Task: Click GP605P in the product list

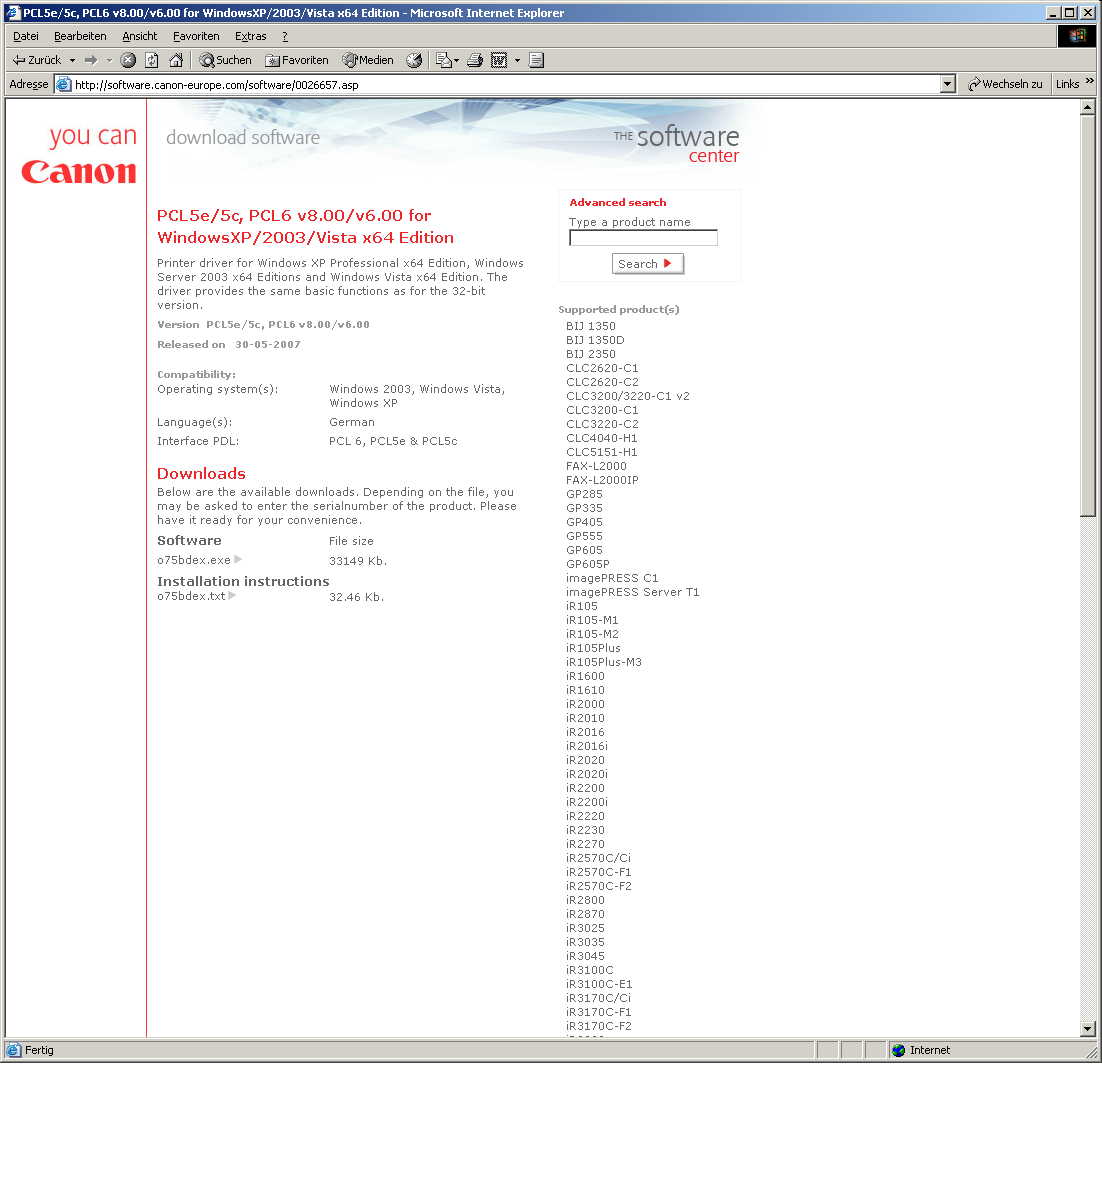Action: (588, 564)
